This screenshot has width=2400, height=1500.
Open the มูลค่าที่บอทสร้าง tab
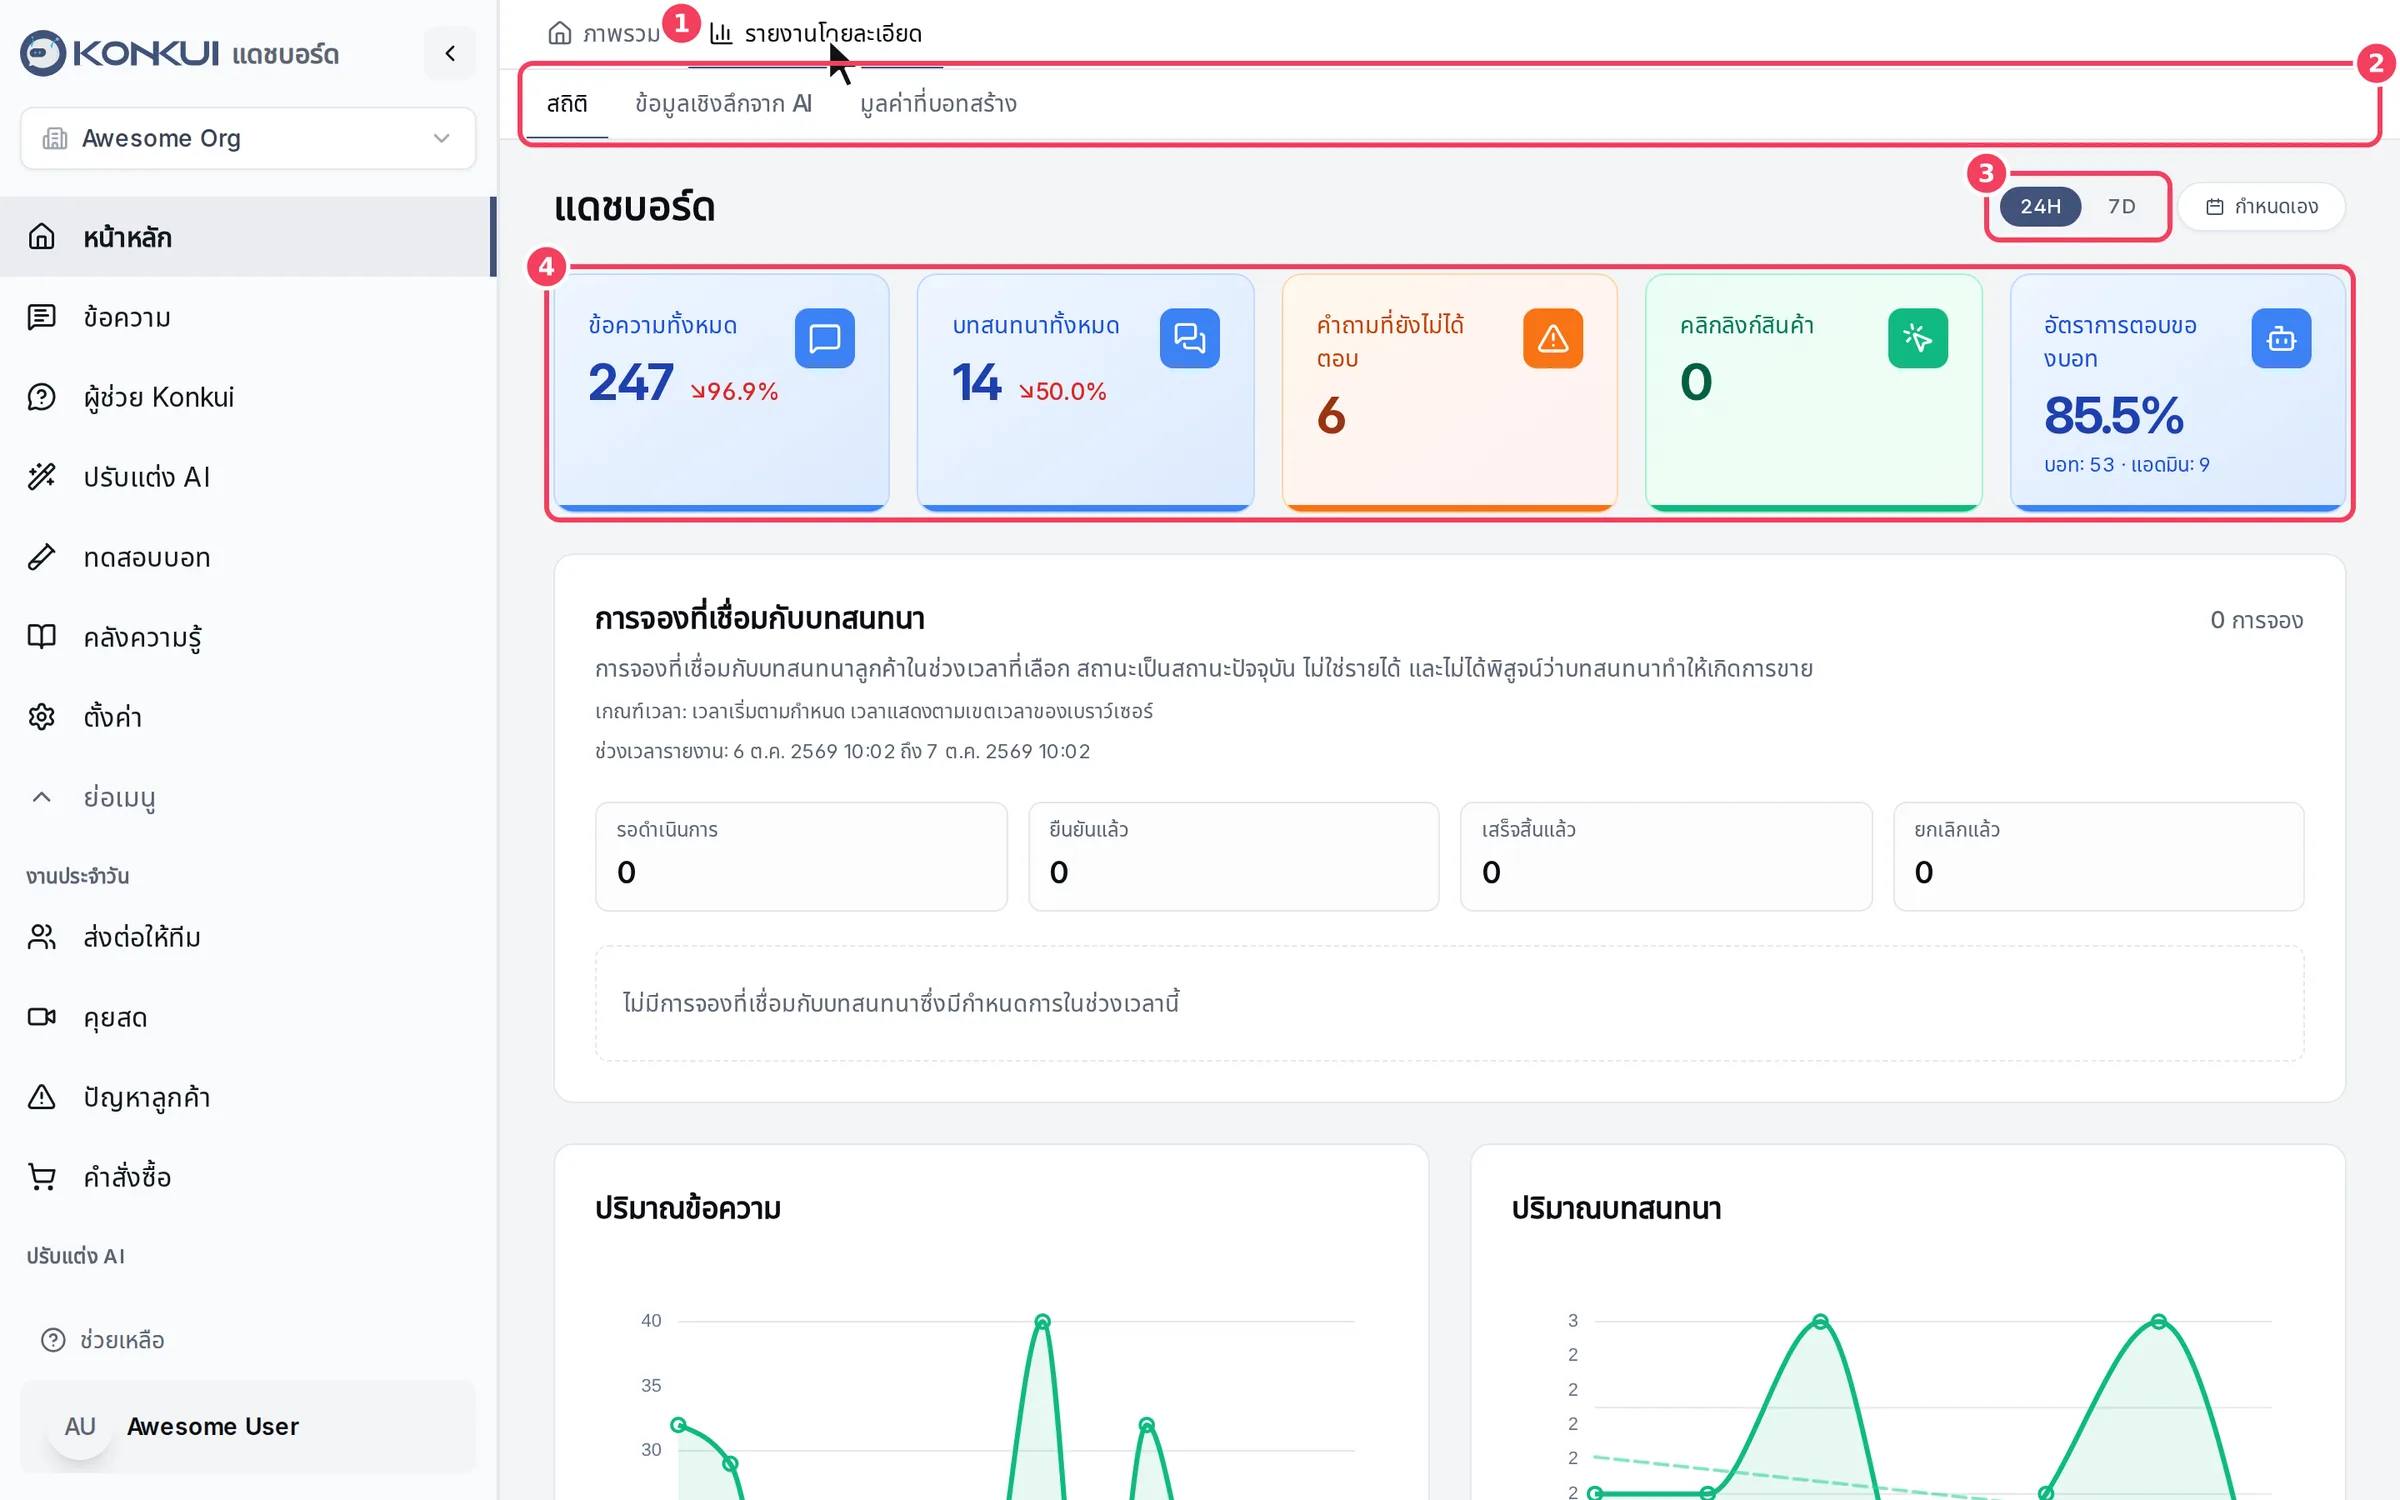tap(938, 104)
